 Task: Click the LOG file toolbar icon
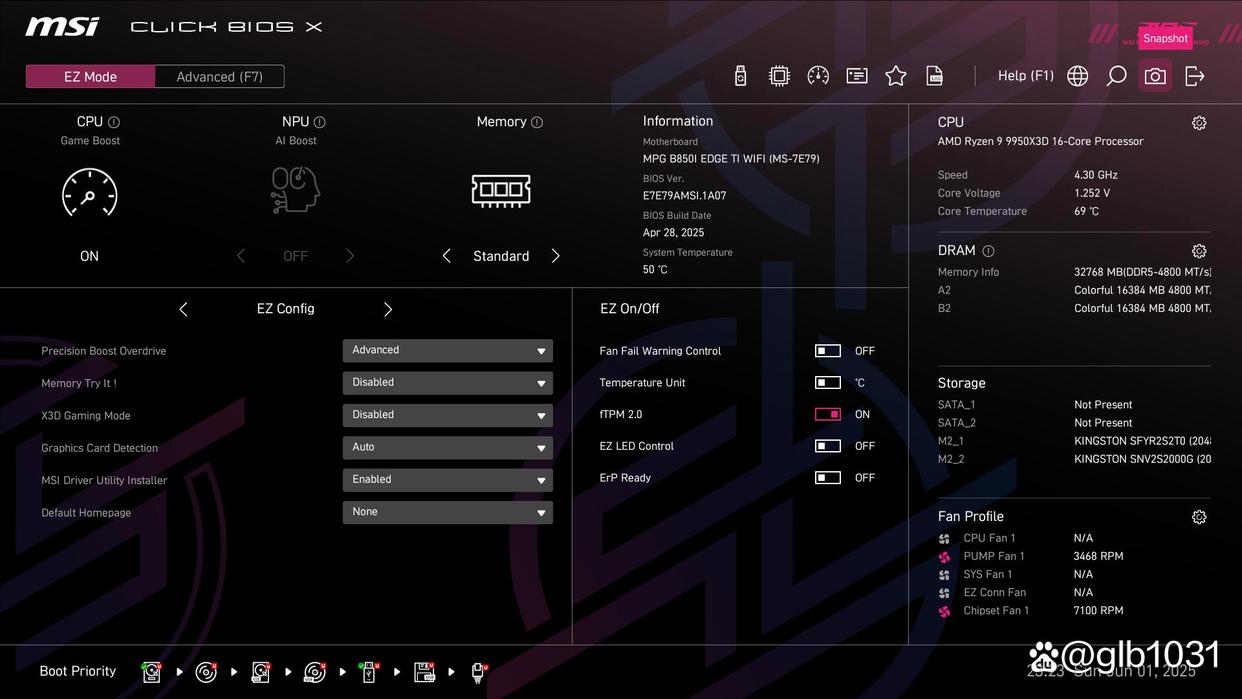(935, 76)
